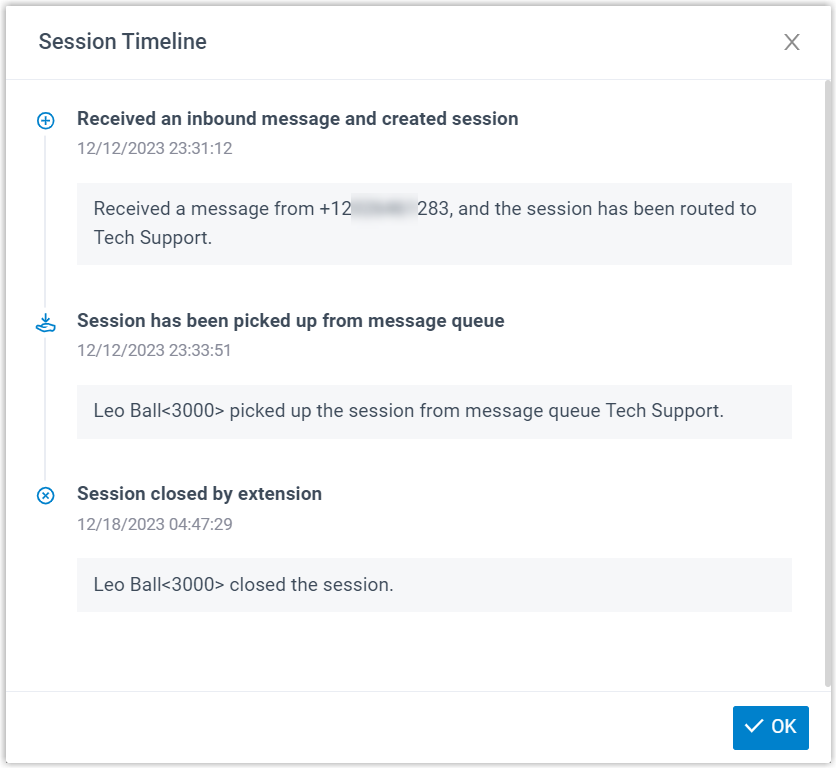The height and width of the screenshot is (769, 837).
Task: Click the plus circle session created icon
Action: tap(45, 121)
